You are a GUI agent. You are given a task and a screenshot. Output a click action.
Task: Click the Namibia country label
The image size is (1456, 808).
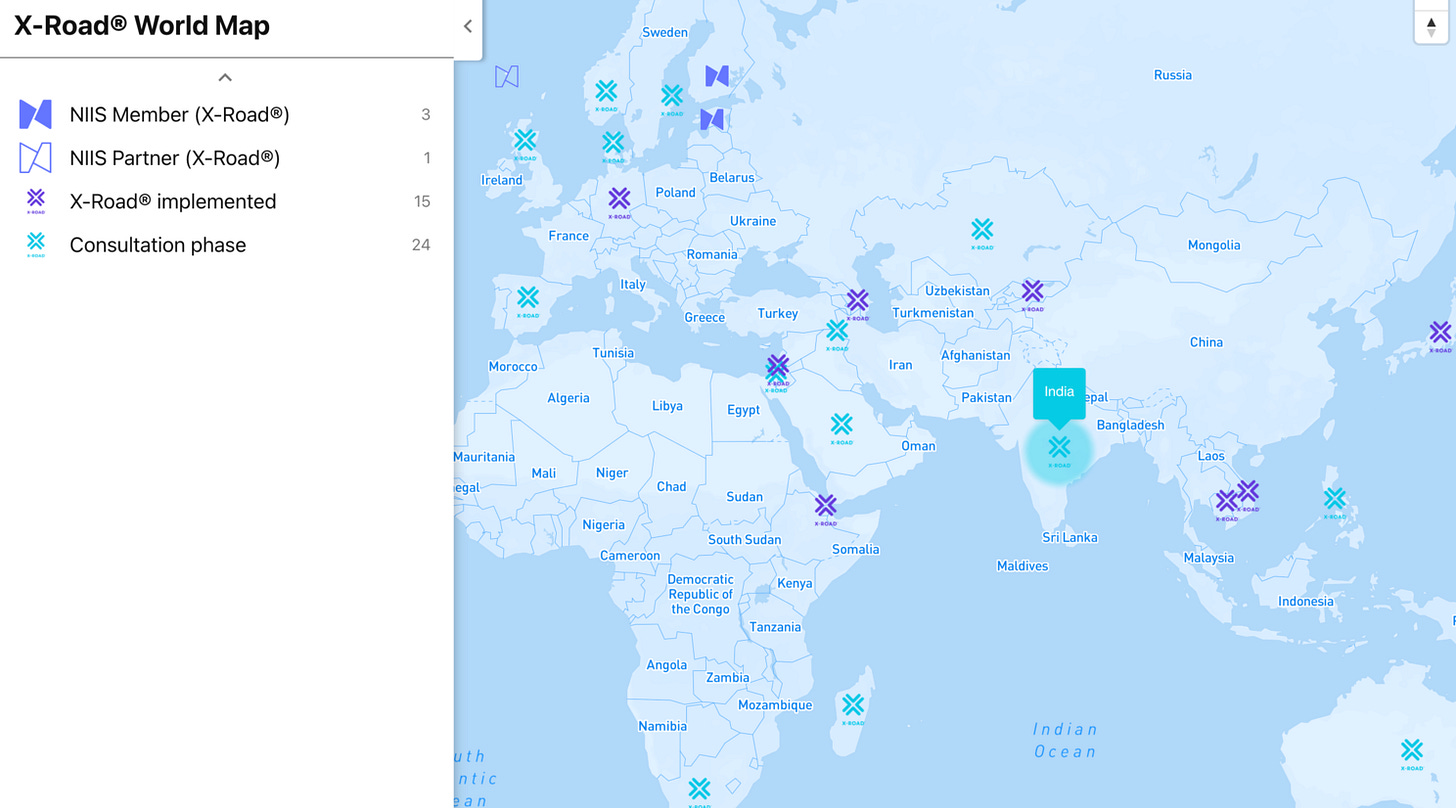coord(662,726)
